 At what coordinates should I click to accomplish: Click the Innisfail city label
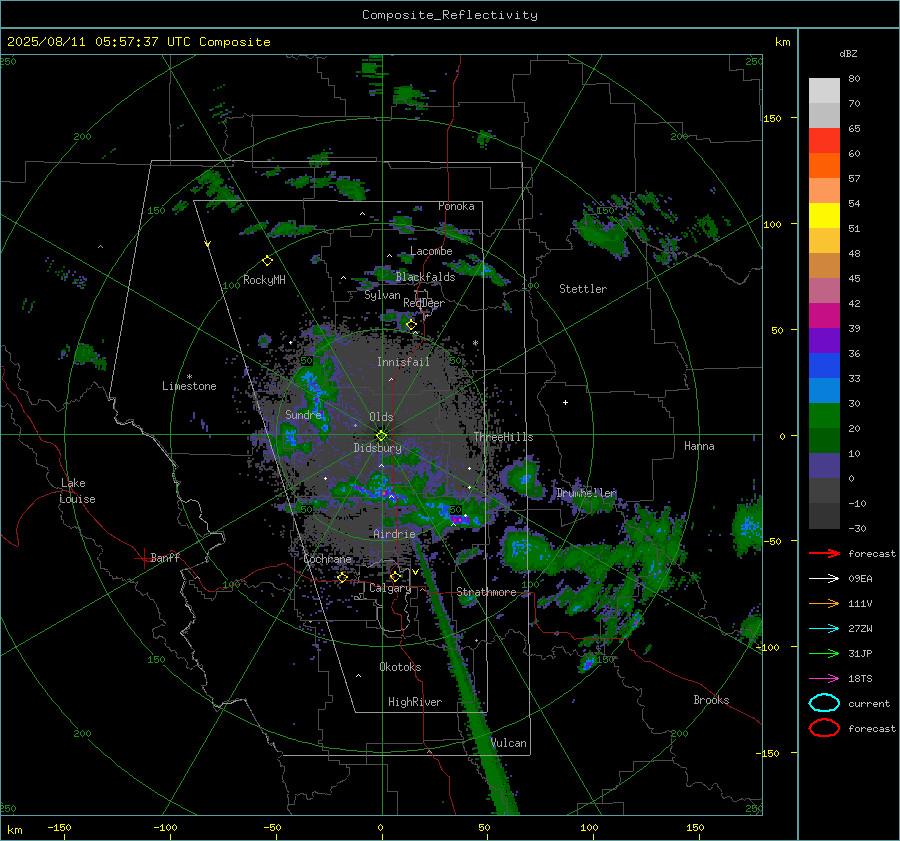pyautogui.click(x=403, y=362)
